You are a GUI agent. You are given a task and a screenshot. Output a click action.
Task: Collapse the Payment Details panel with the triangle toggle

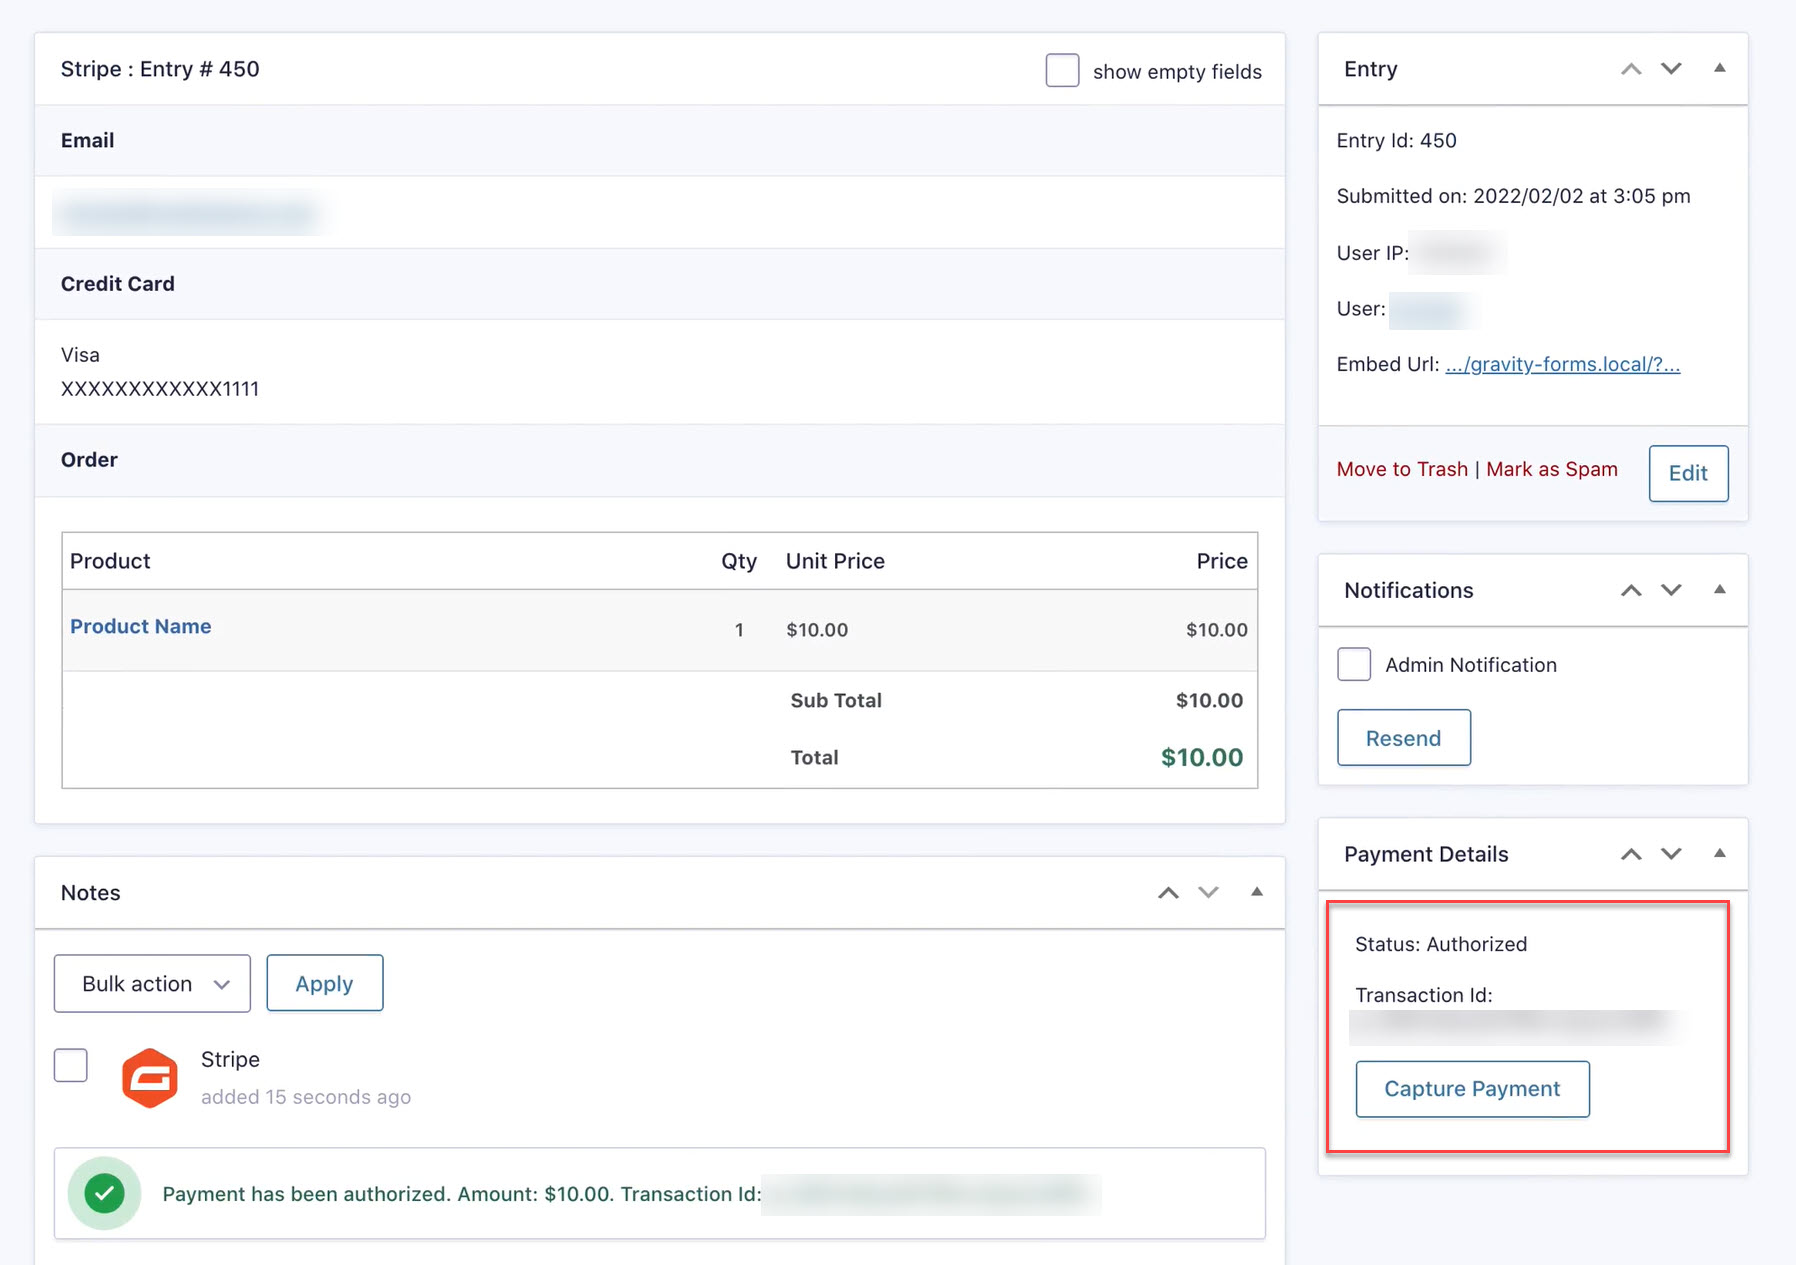coord(1720,853)
